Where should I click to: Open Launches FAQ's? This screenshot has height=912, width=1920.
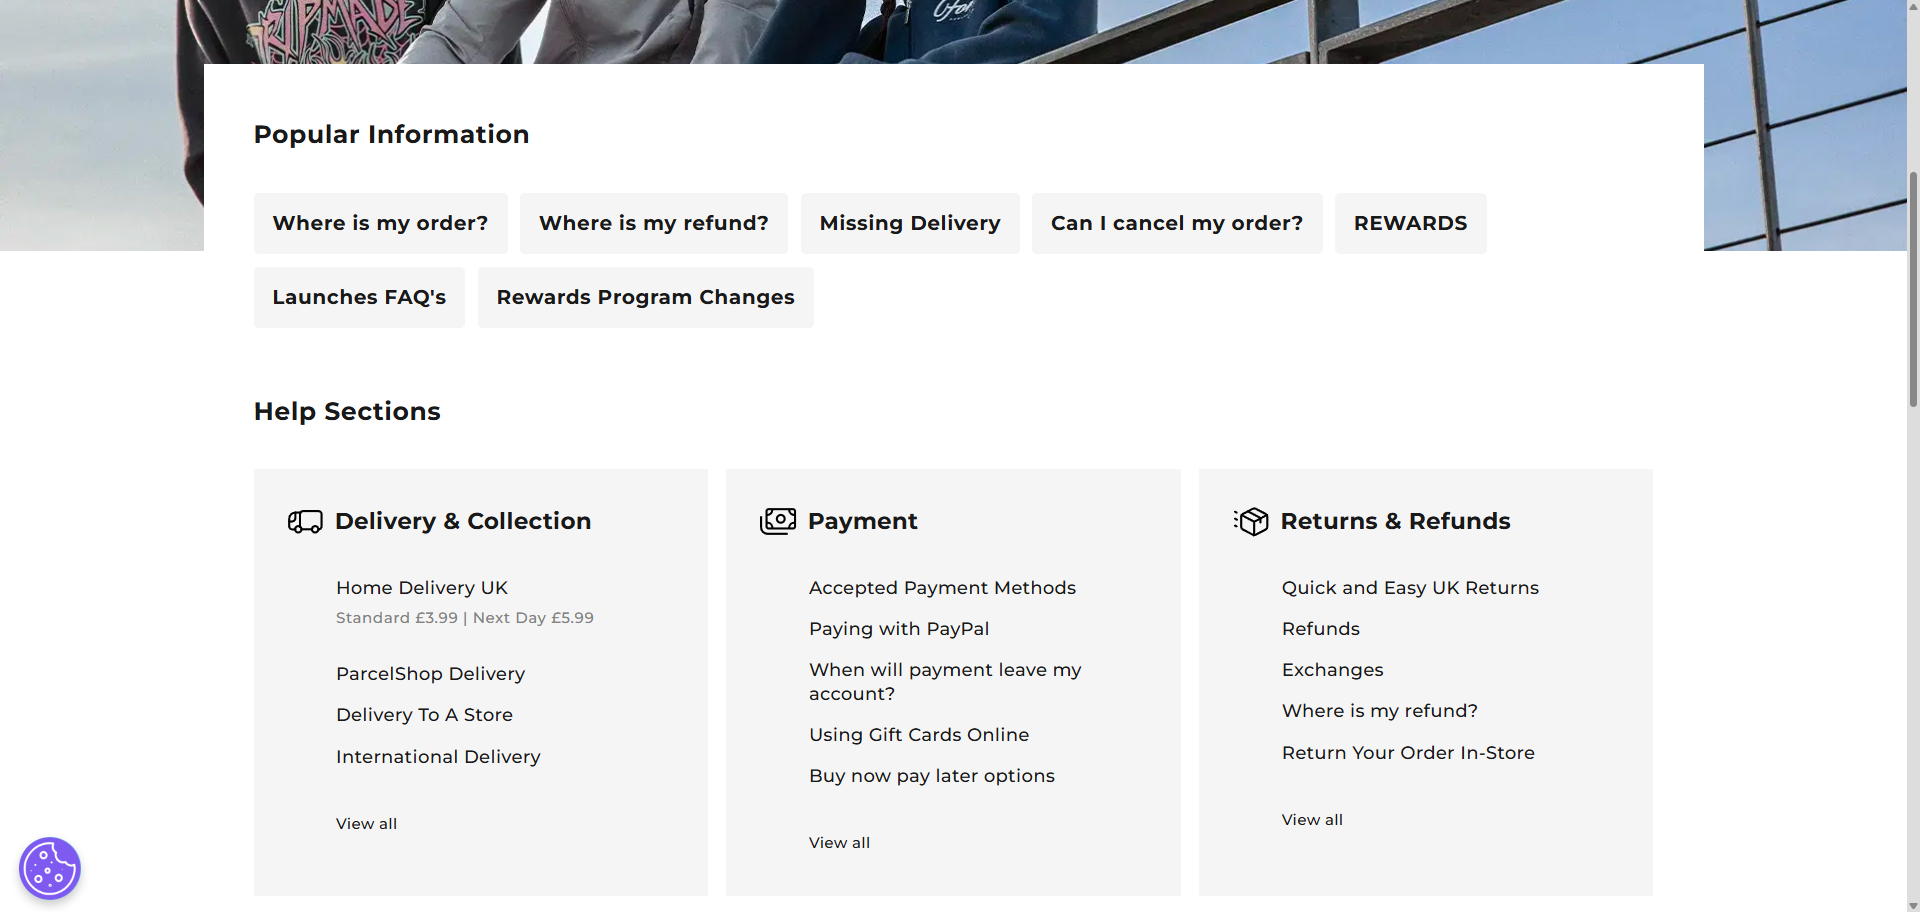pos(359,297)
